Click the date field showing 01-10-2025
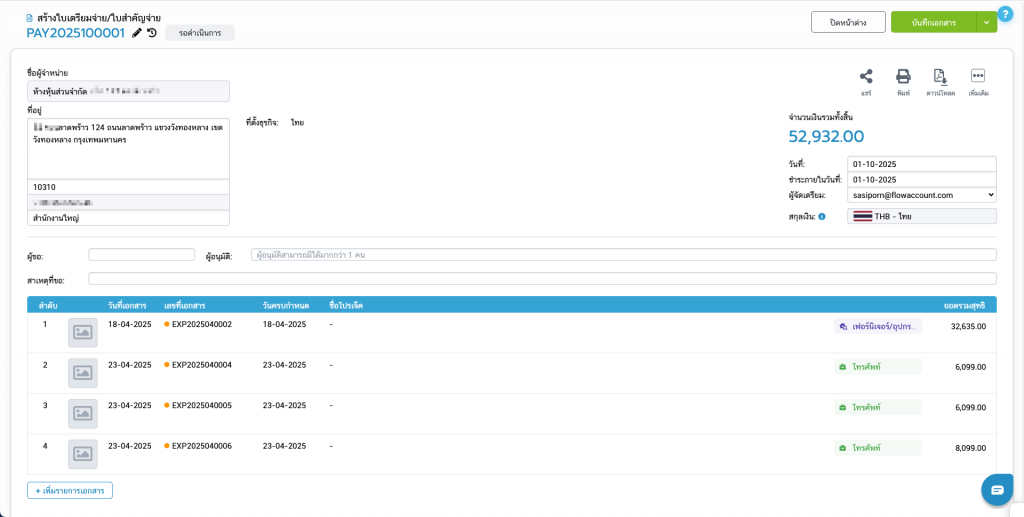 [921, 164]
